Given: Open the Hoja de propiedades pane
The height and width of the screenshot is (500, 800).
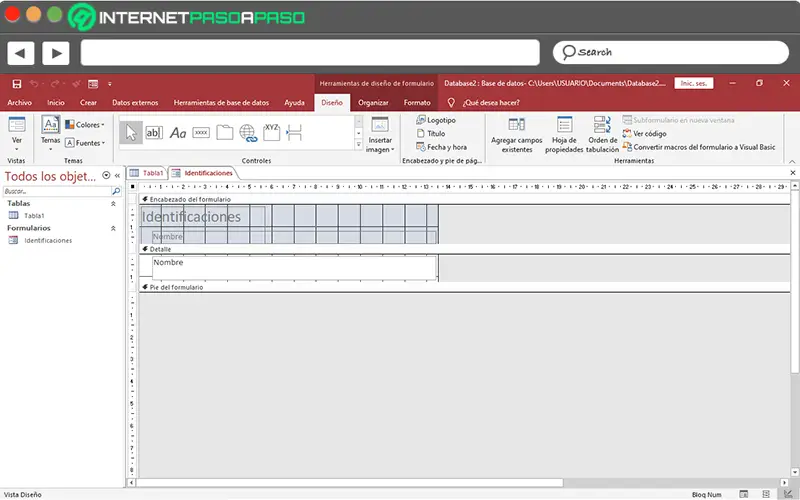Looking at the screenshot, I should point(564,135).
